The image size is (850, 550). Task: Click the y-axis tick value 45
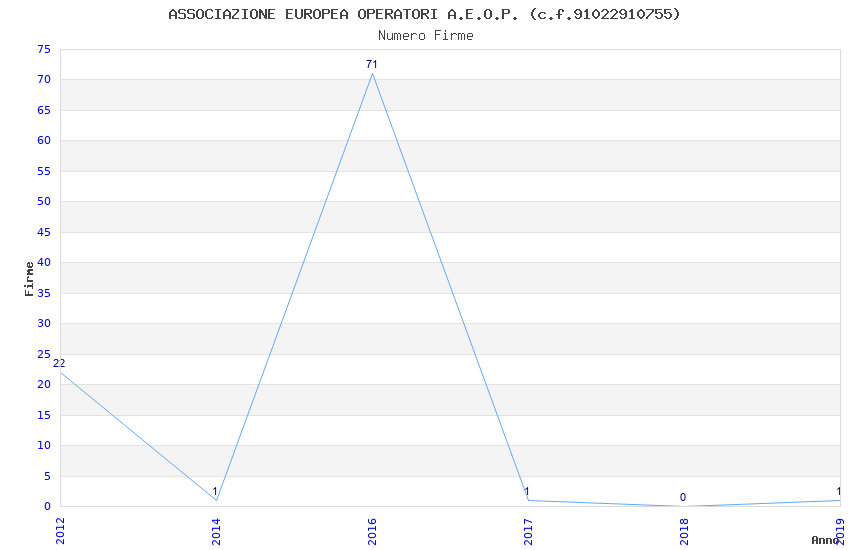pyautogui.click(x=44, y=232)
